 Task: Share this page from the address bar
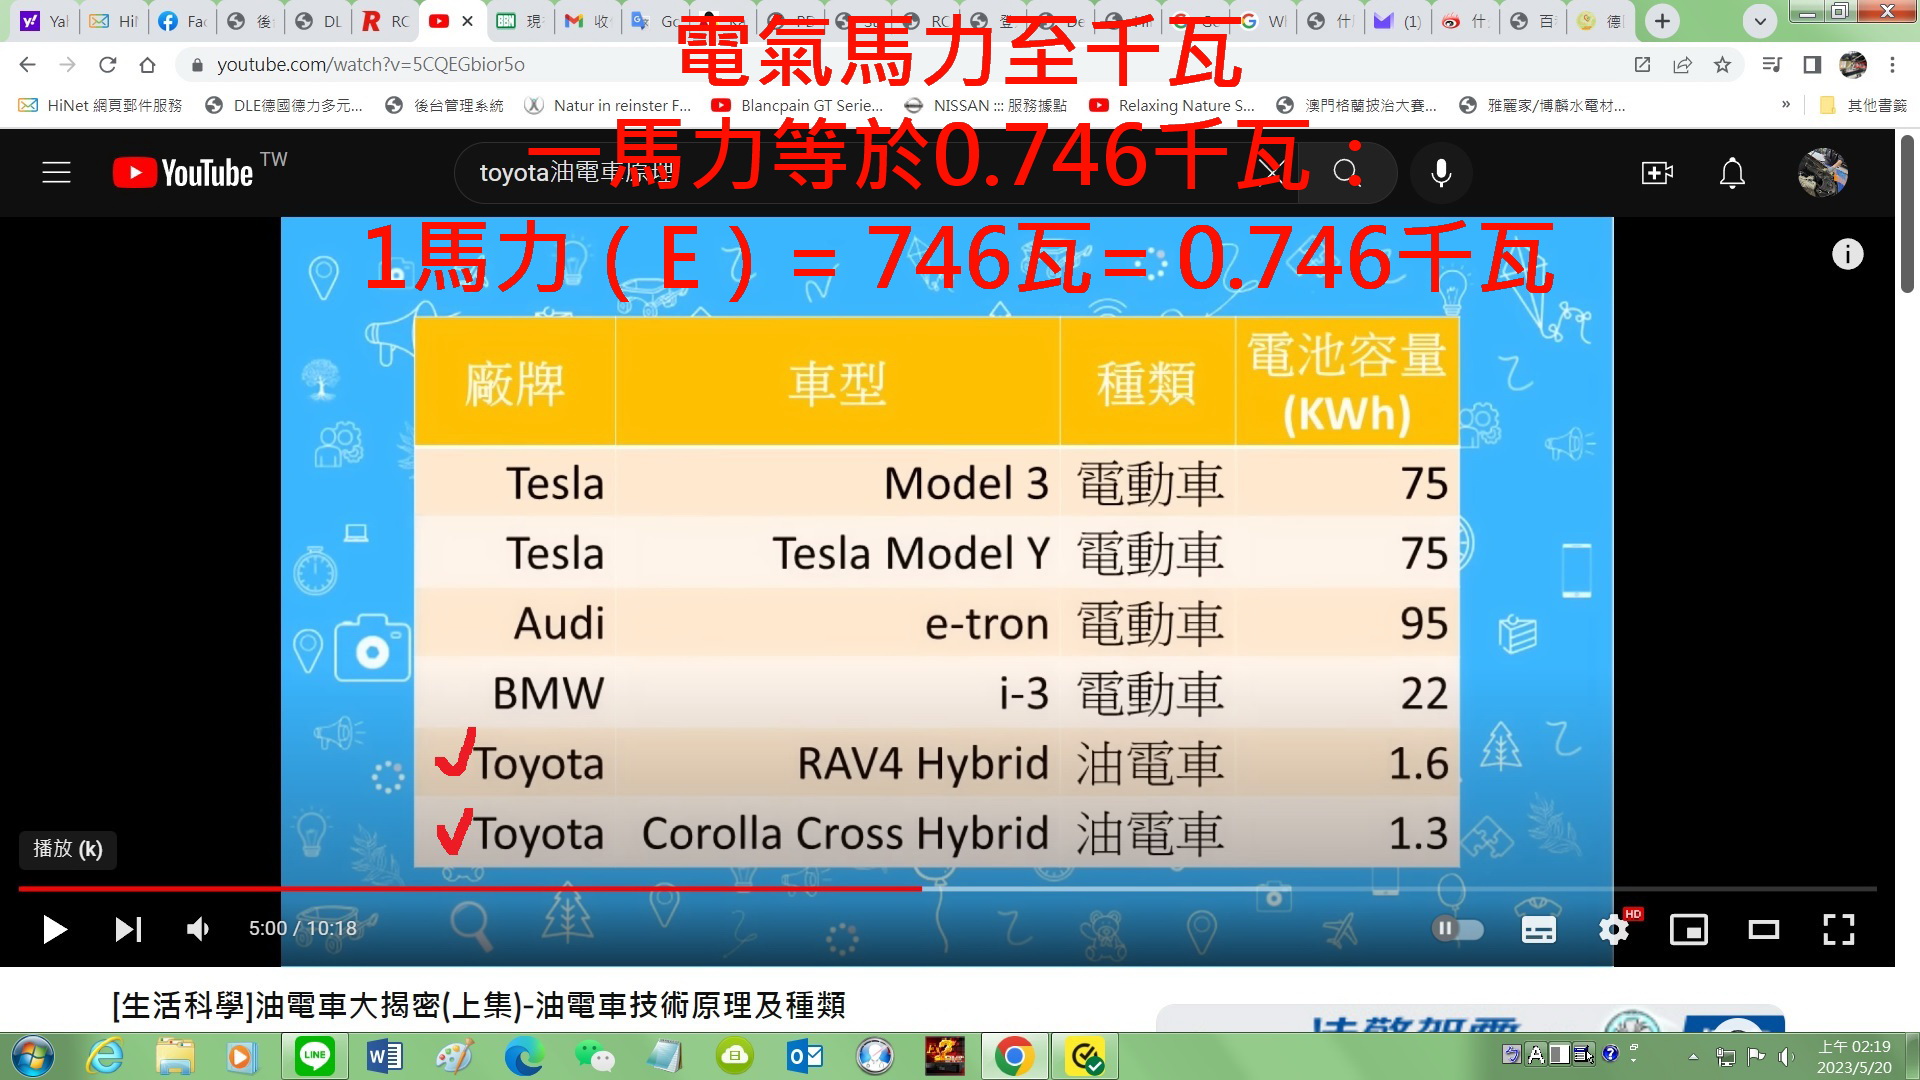pyautogui.click(x=1682, y=65)
